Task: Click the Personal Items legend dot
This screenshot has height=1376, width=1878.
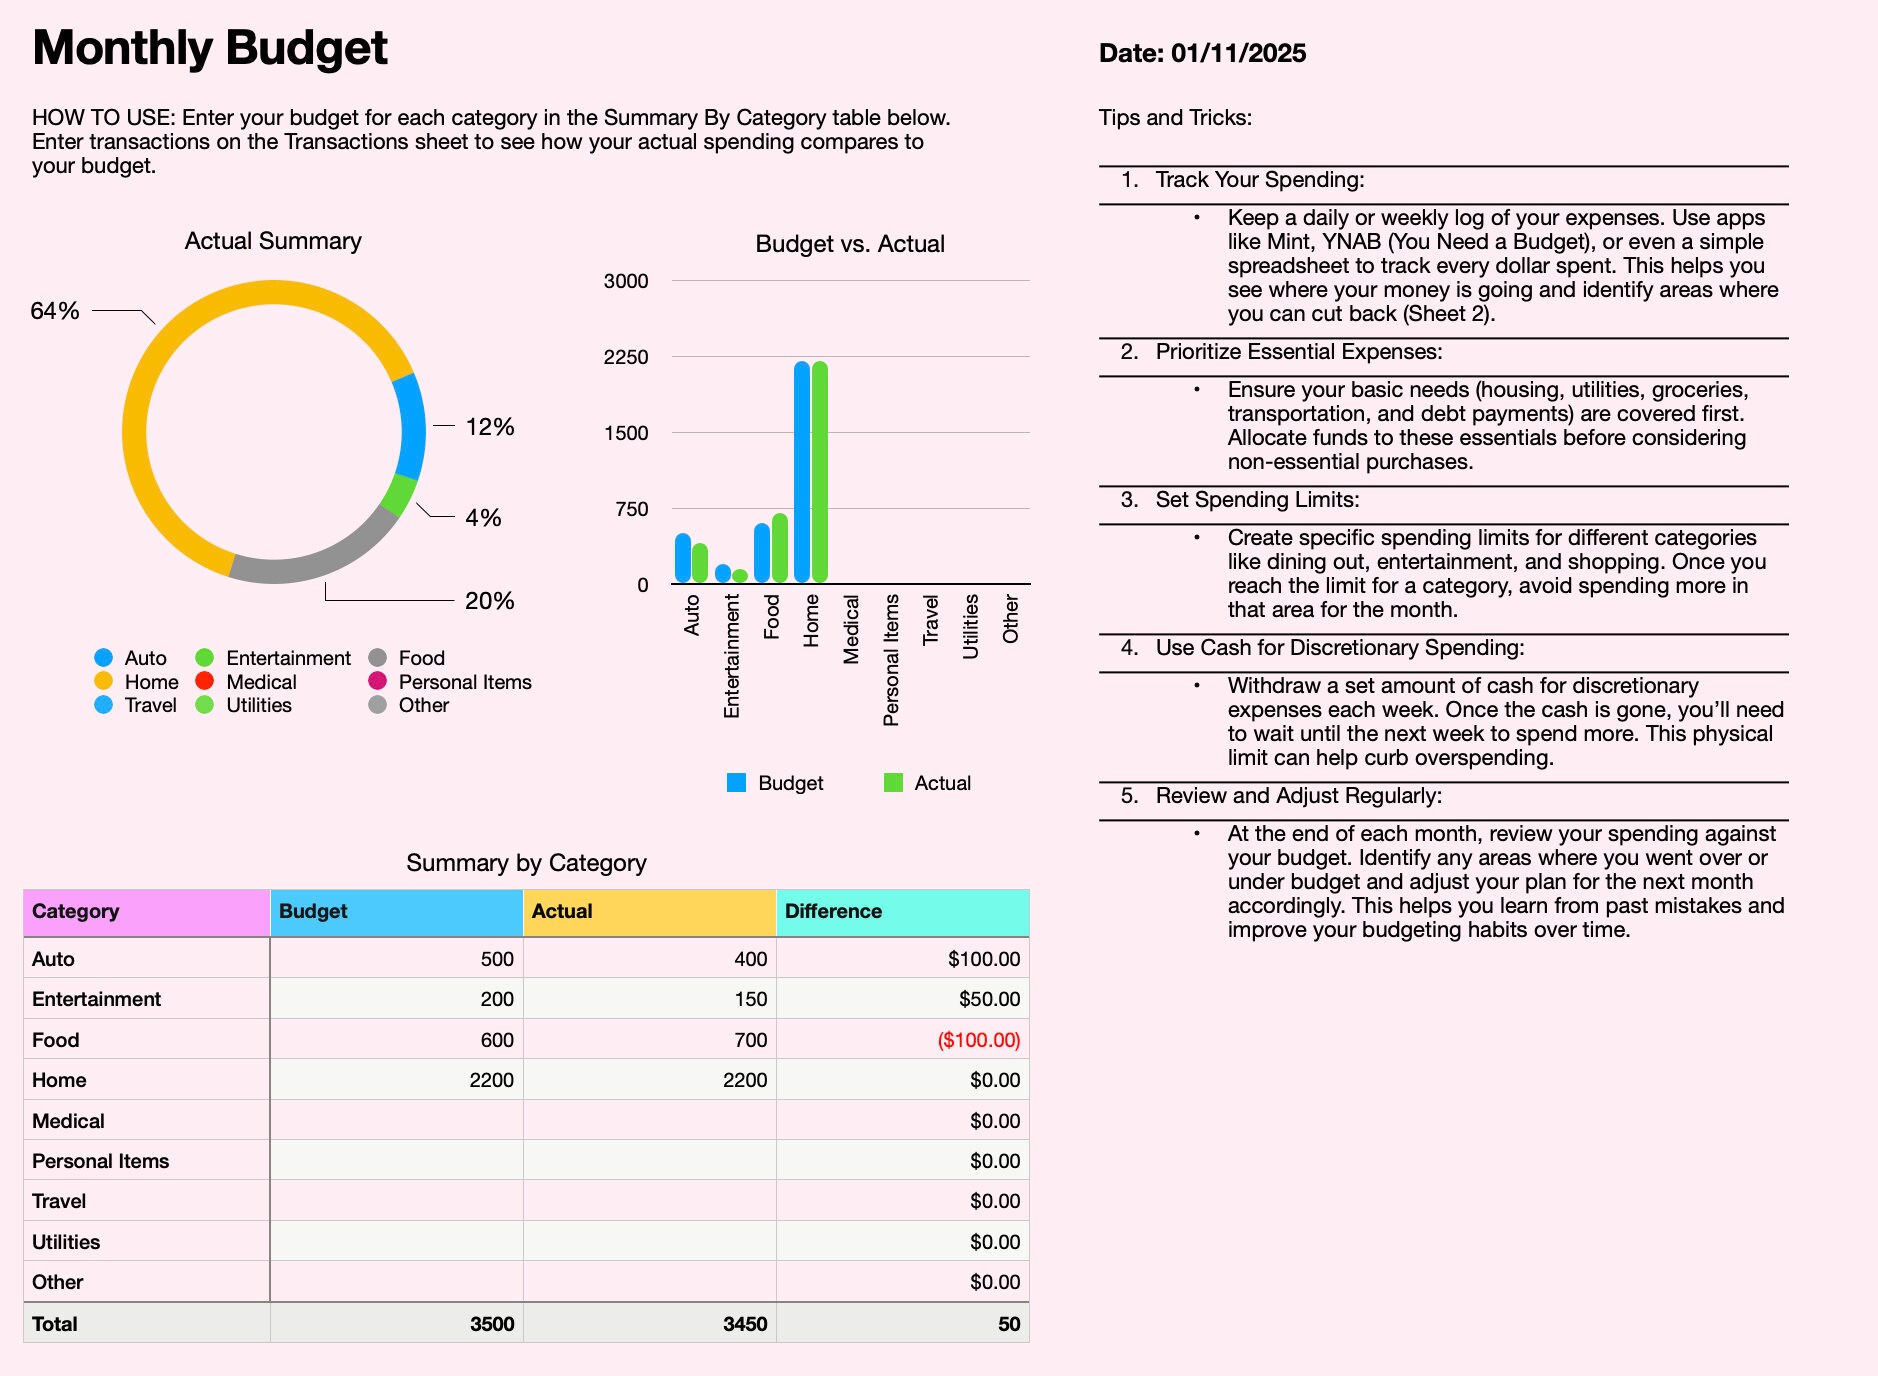Action: (x=375, y=682)
